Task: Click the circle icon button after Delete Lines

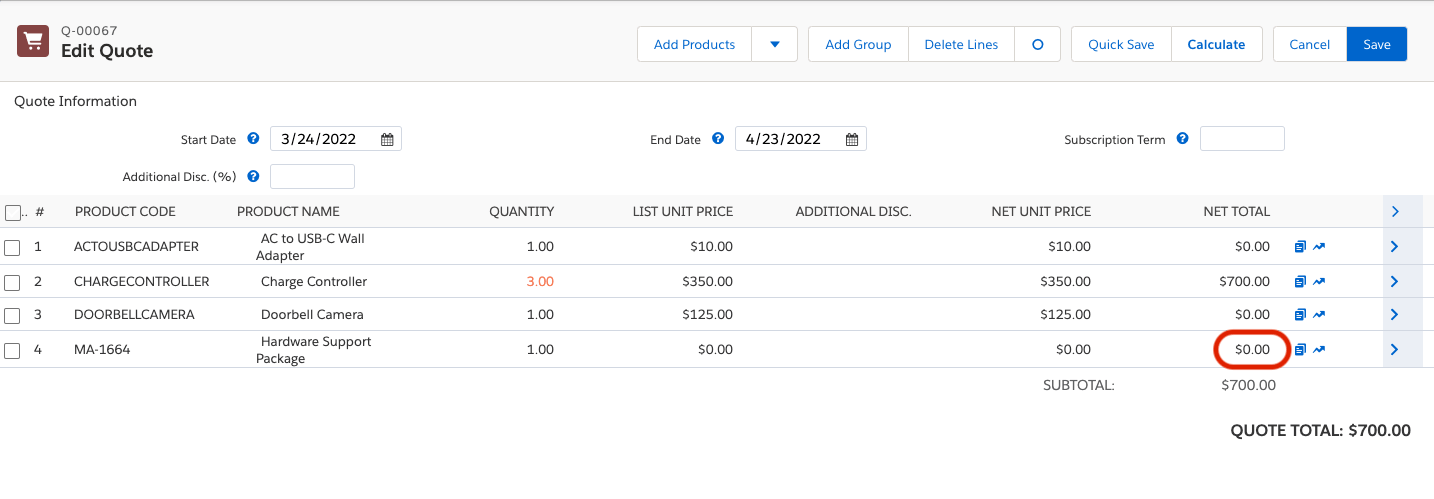Action: [x=1037, y=45]
